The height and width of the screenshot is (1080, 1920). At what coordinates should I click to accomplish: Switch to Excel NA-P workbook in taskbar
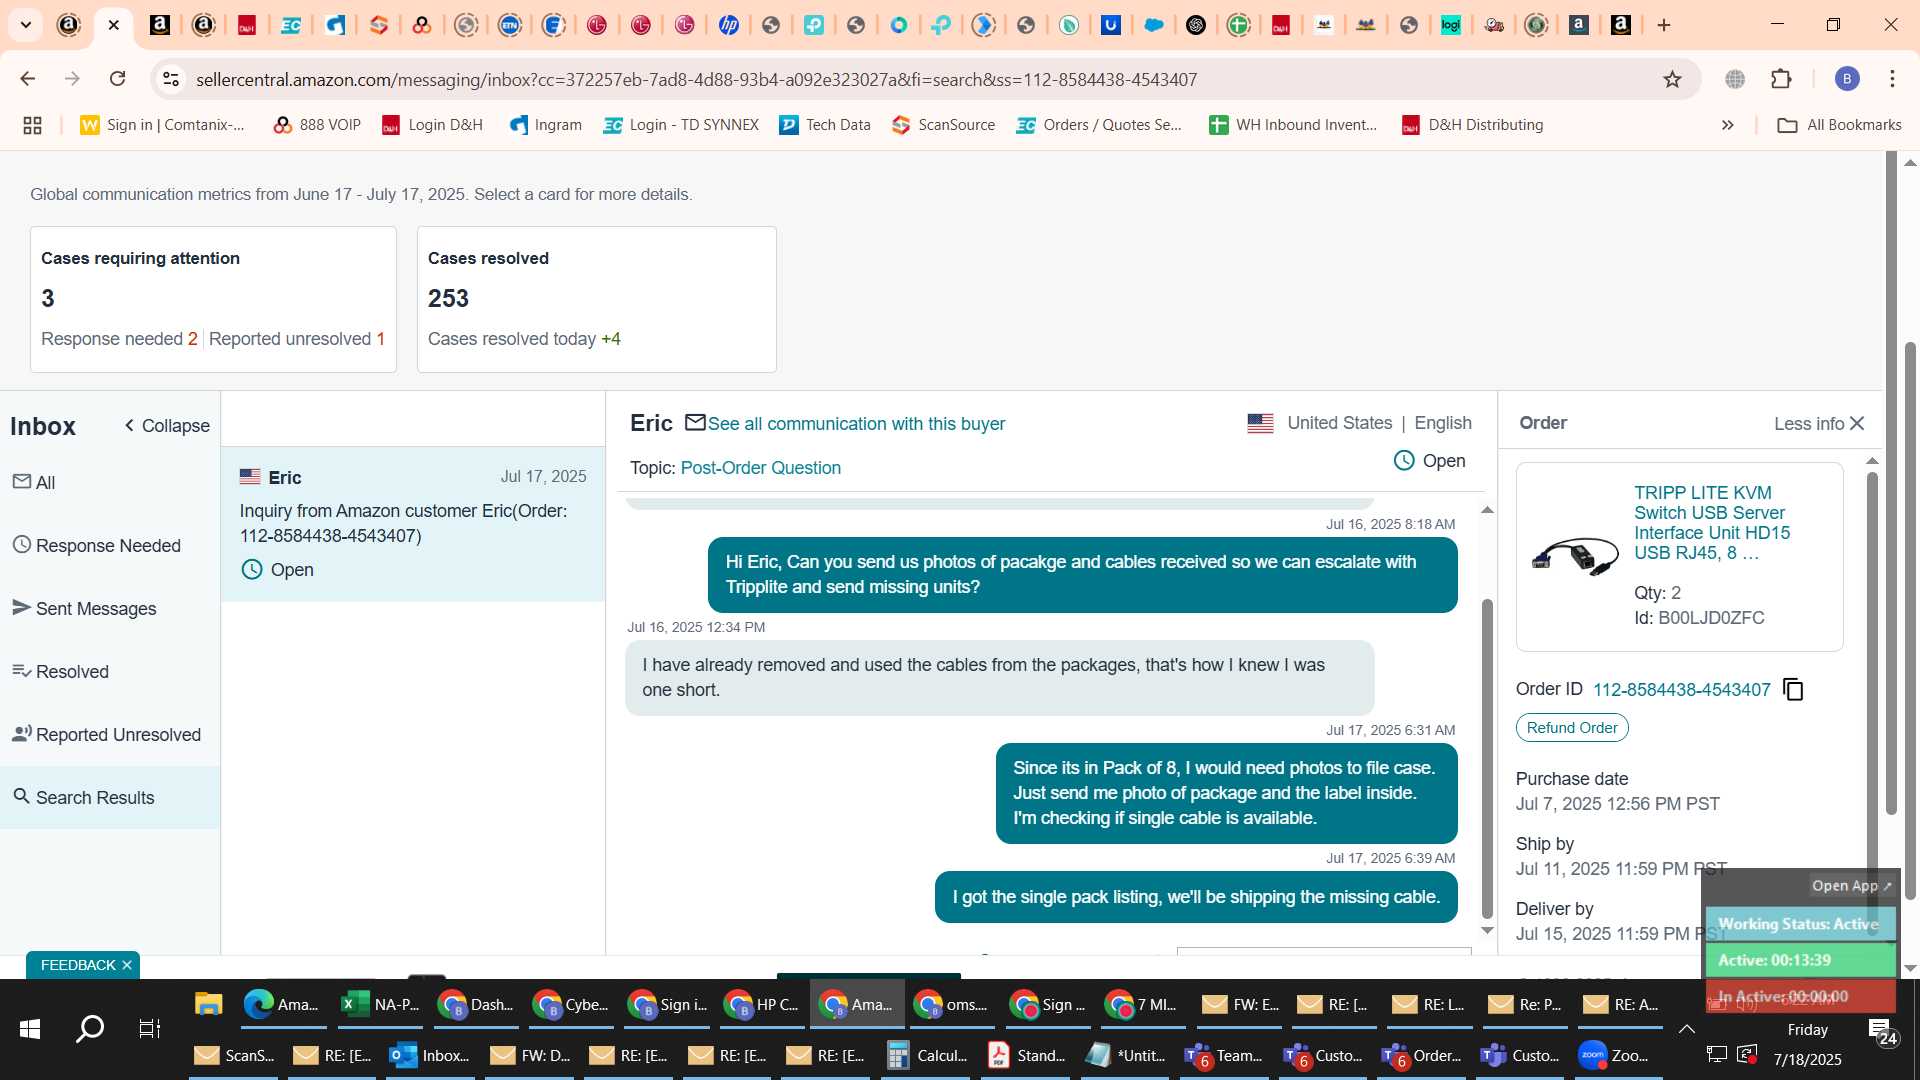pos(380,1004)
